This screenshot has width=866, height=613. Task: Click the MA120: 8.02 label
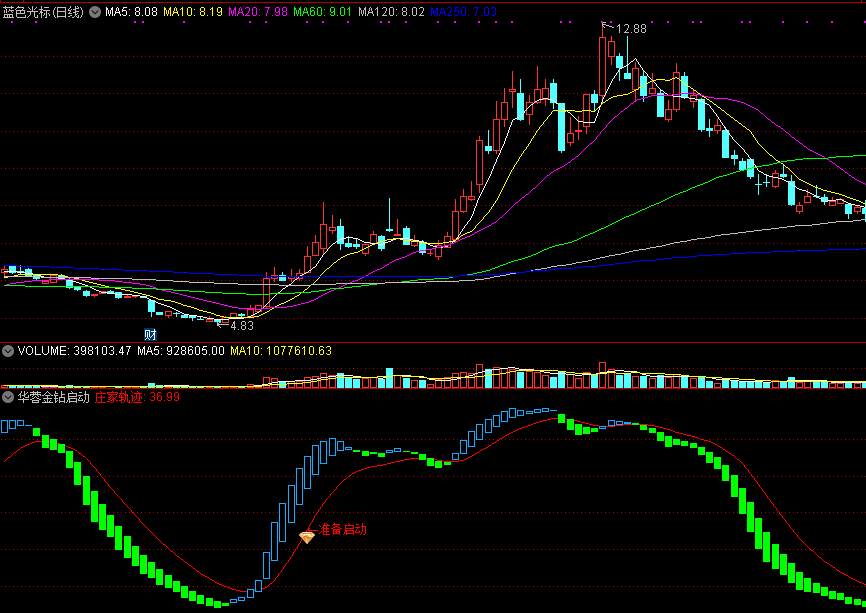391,12
